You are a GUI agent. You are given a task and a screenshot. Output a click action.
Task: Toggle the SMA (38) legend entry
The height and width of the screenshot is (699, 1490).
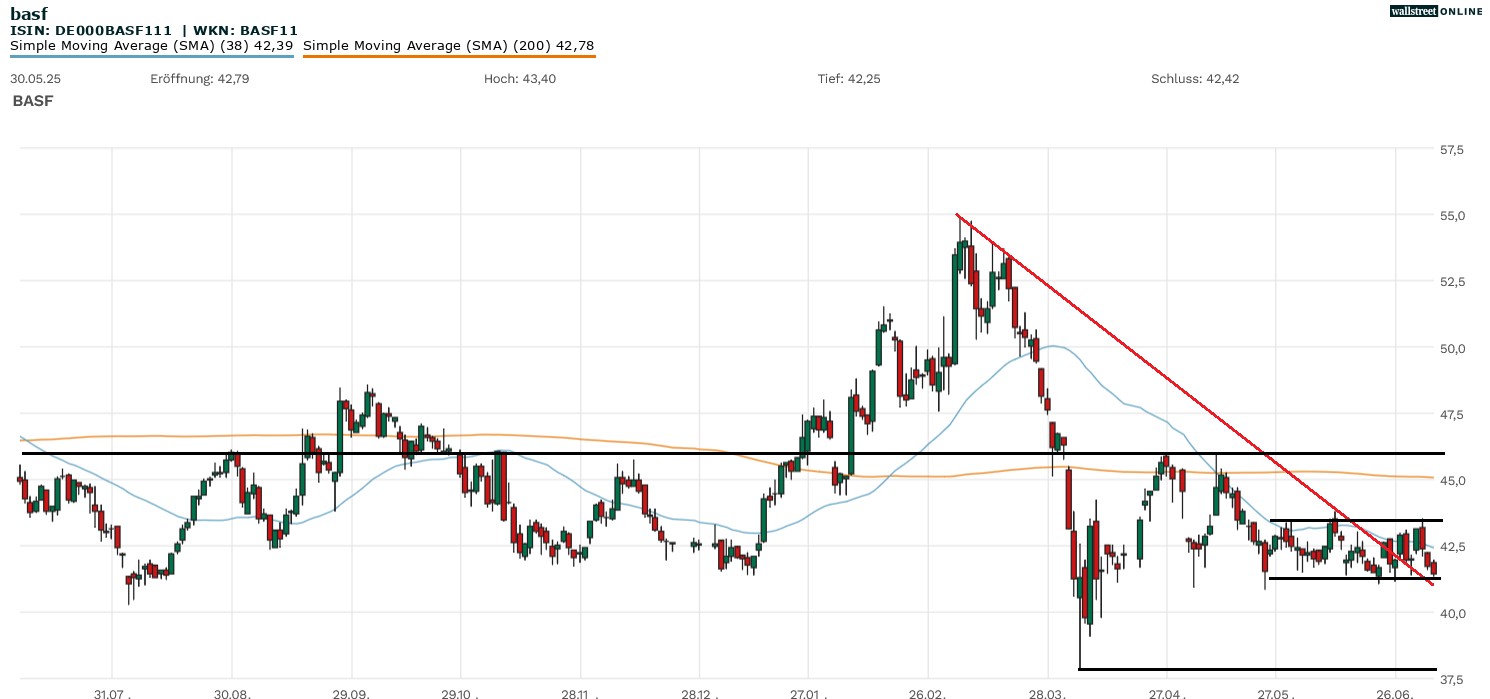(x=151, y=45)
